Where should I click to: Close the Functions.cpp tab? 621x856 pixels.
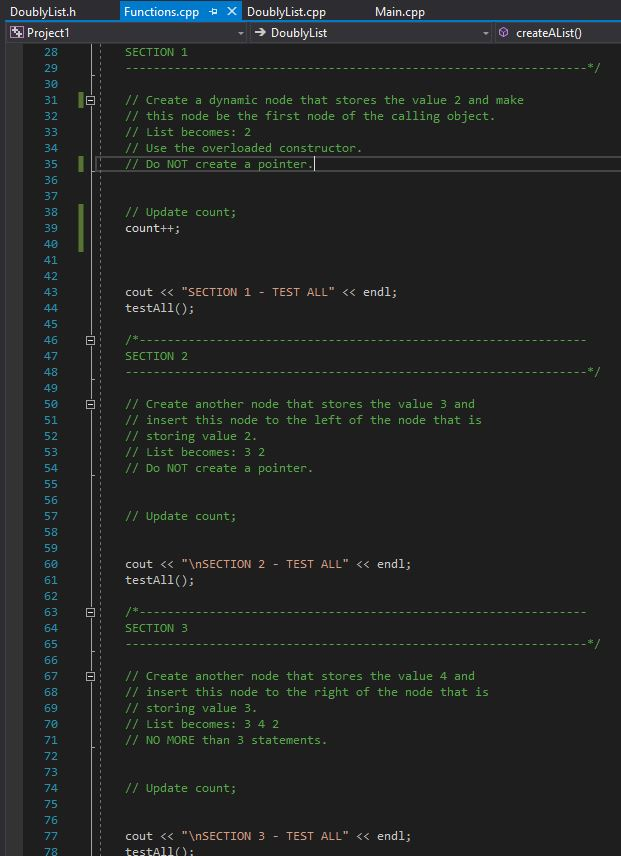pos(233,11)
